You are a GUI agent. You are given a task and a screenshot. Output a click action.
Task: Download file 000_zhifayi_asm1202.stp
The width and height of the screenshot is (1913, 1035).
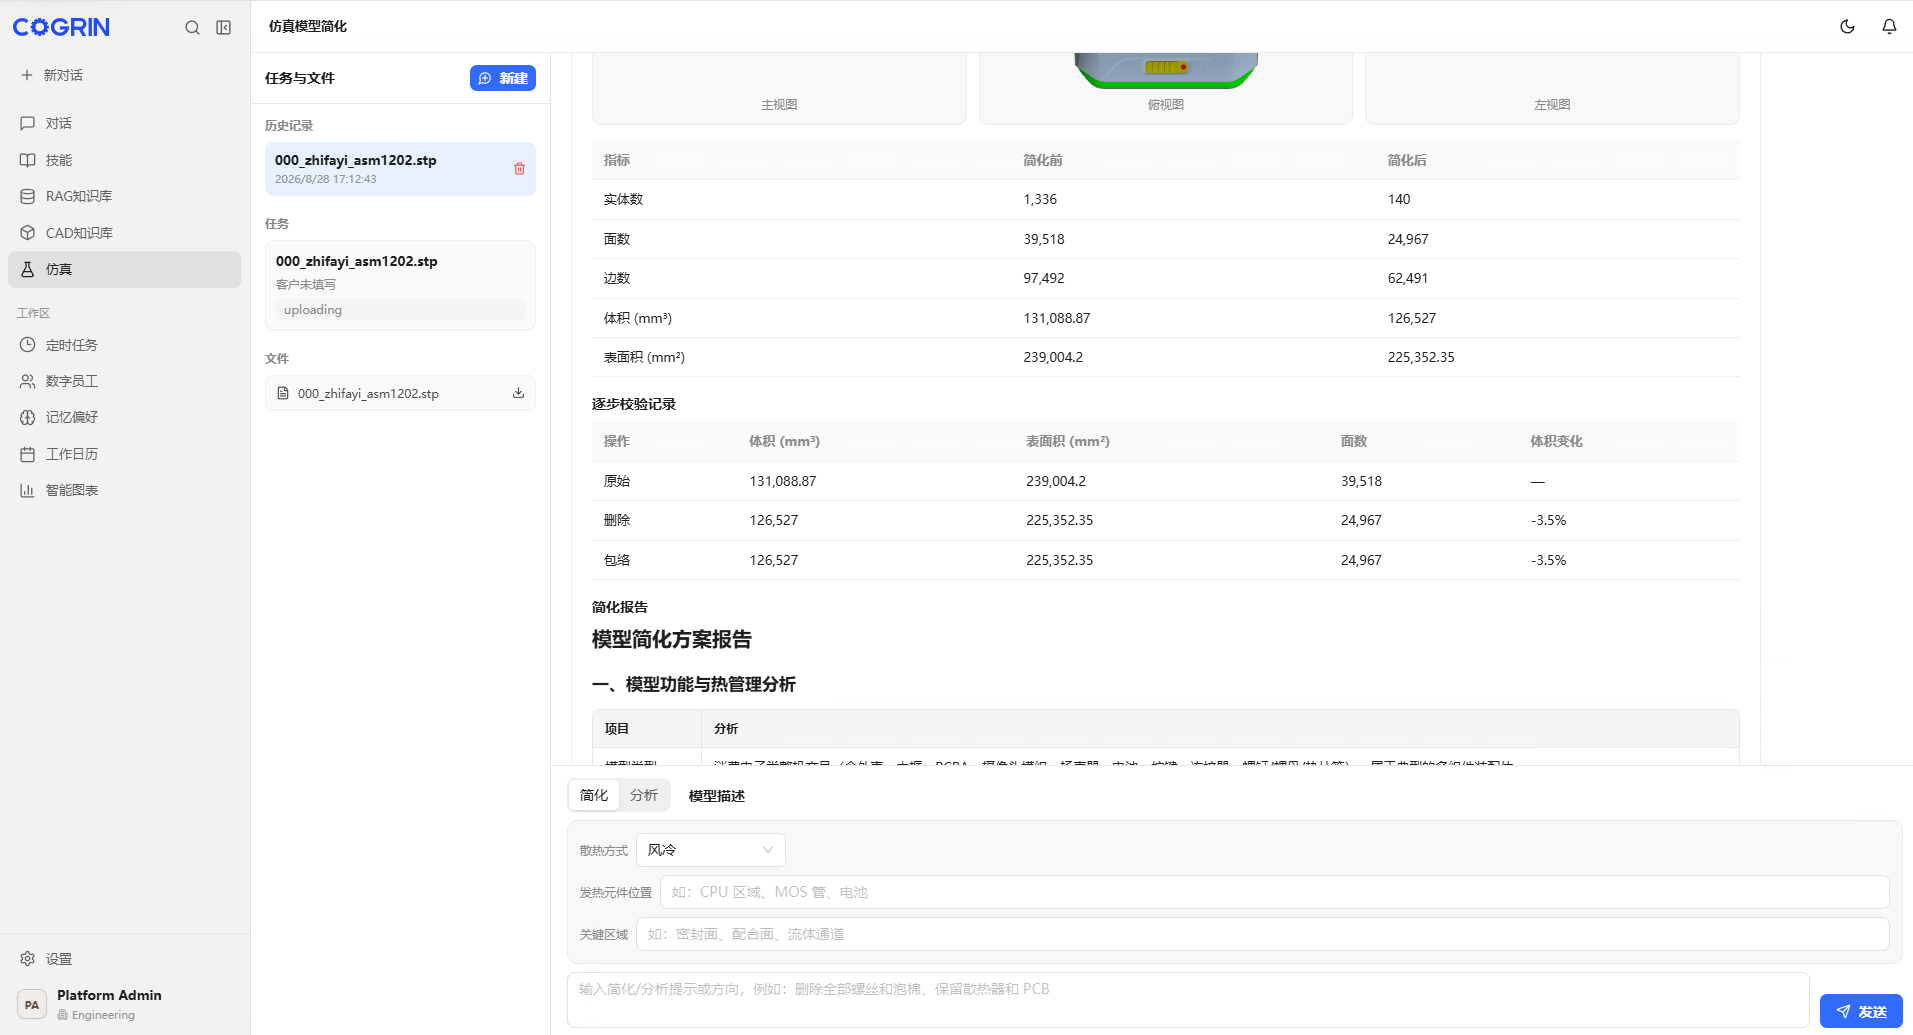518,393
